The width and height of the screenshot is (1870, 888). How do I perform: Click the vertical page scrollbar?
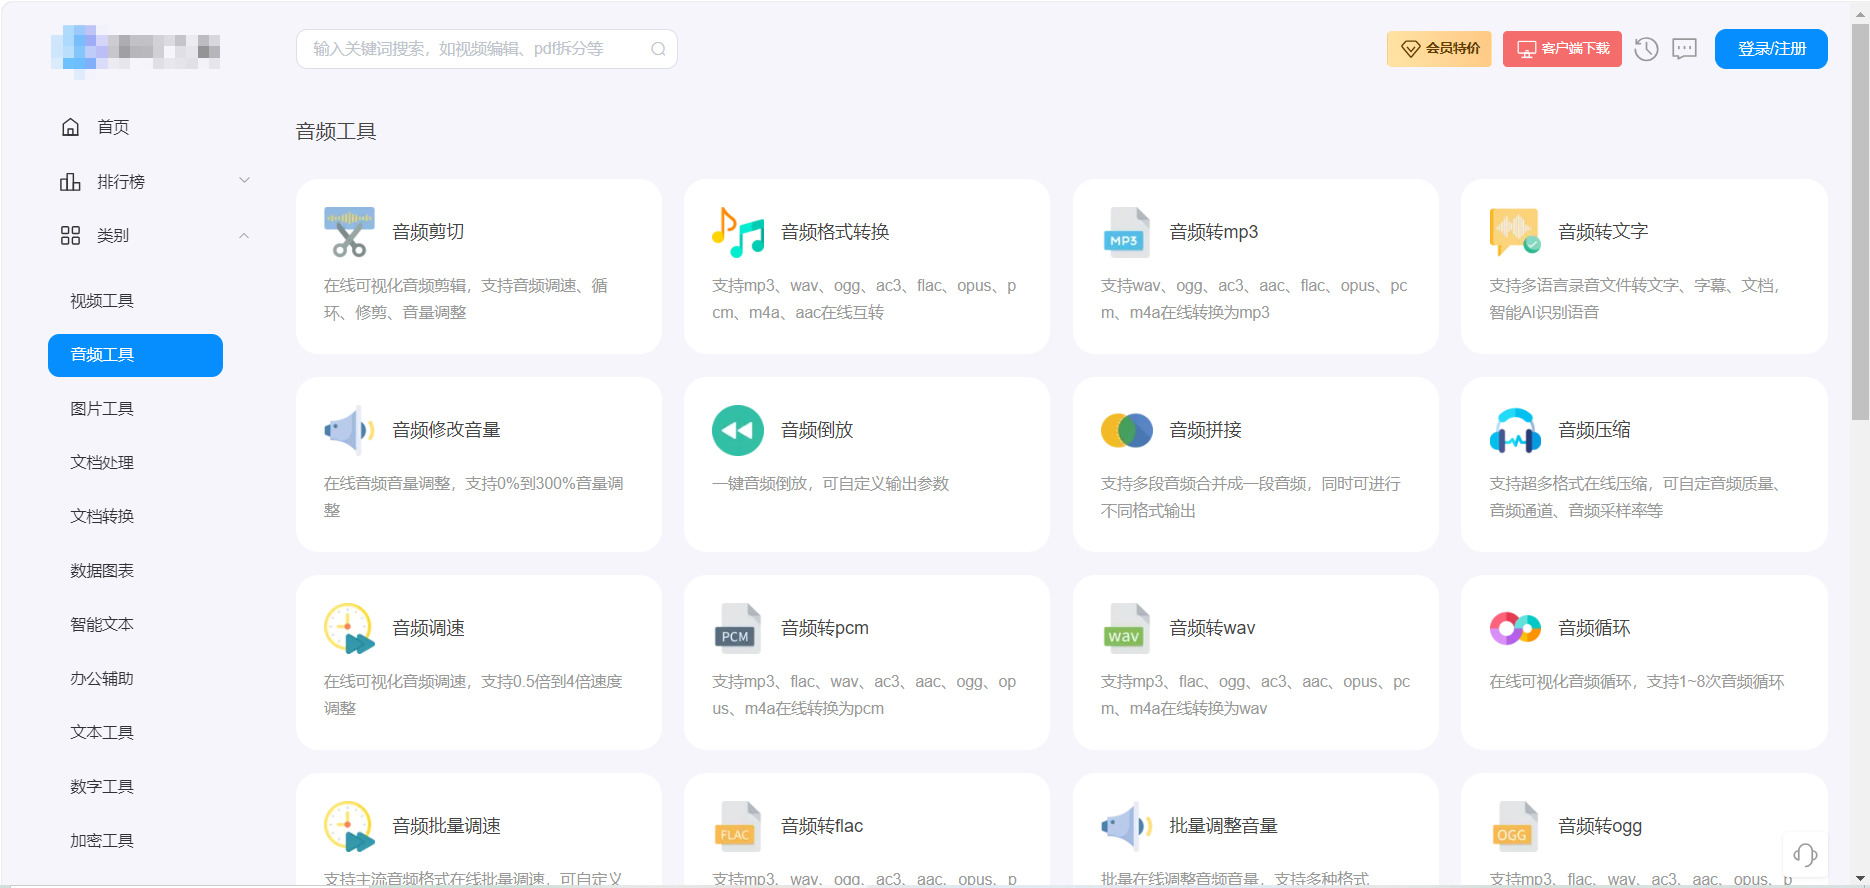pyautogui.click(x=1860, y=222)
